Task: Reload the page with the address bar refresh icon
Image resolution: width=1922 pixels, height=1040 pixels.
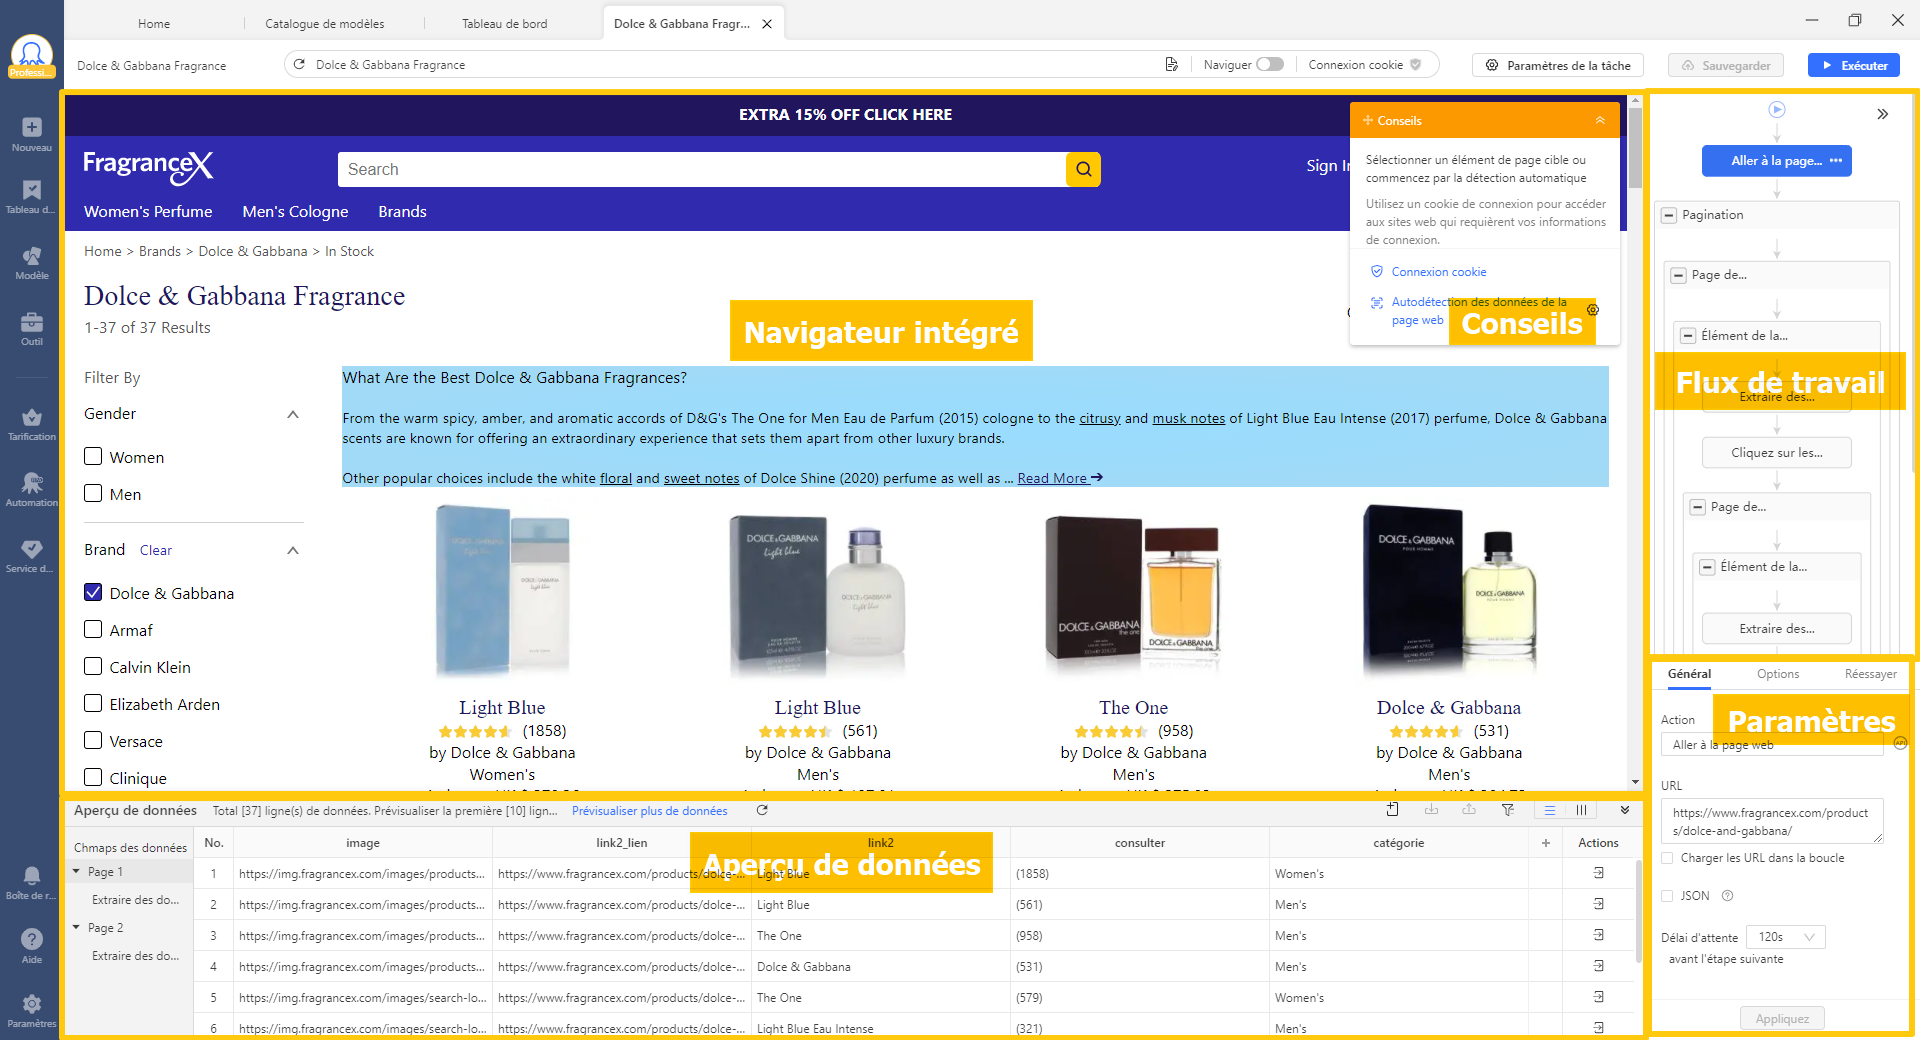Action: click(x=299, y=64)
